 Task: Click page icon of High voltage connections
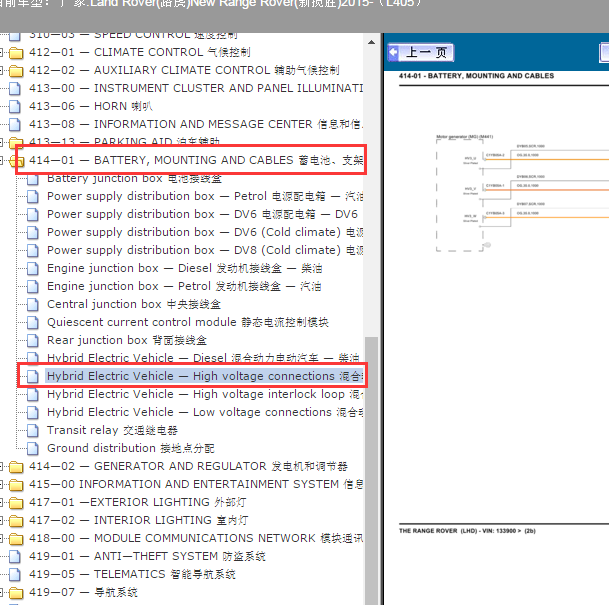pos(33,376)
